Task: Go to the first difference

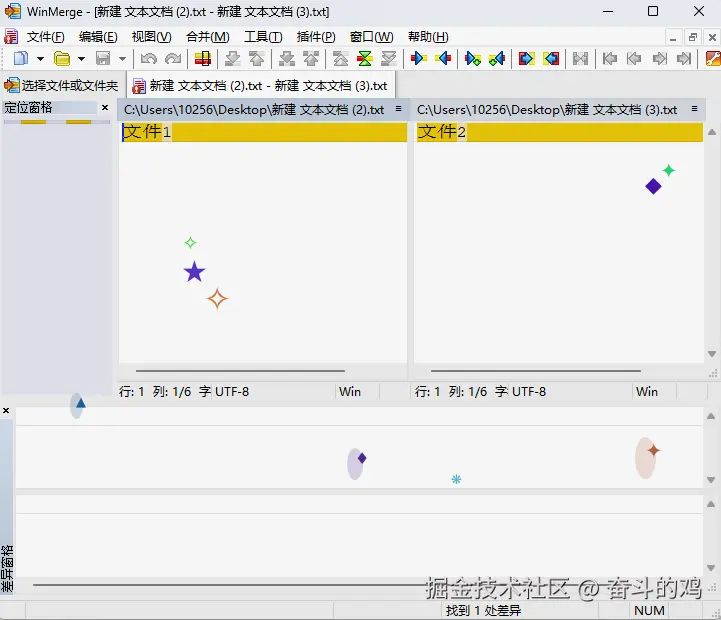Action: (x=340, y=58)
